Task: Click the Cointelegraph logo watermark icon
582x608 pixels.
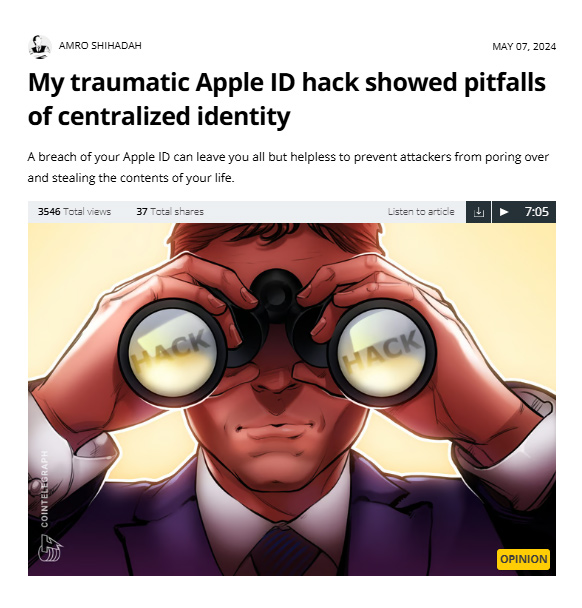Action: click(x=50, y=548)
